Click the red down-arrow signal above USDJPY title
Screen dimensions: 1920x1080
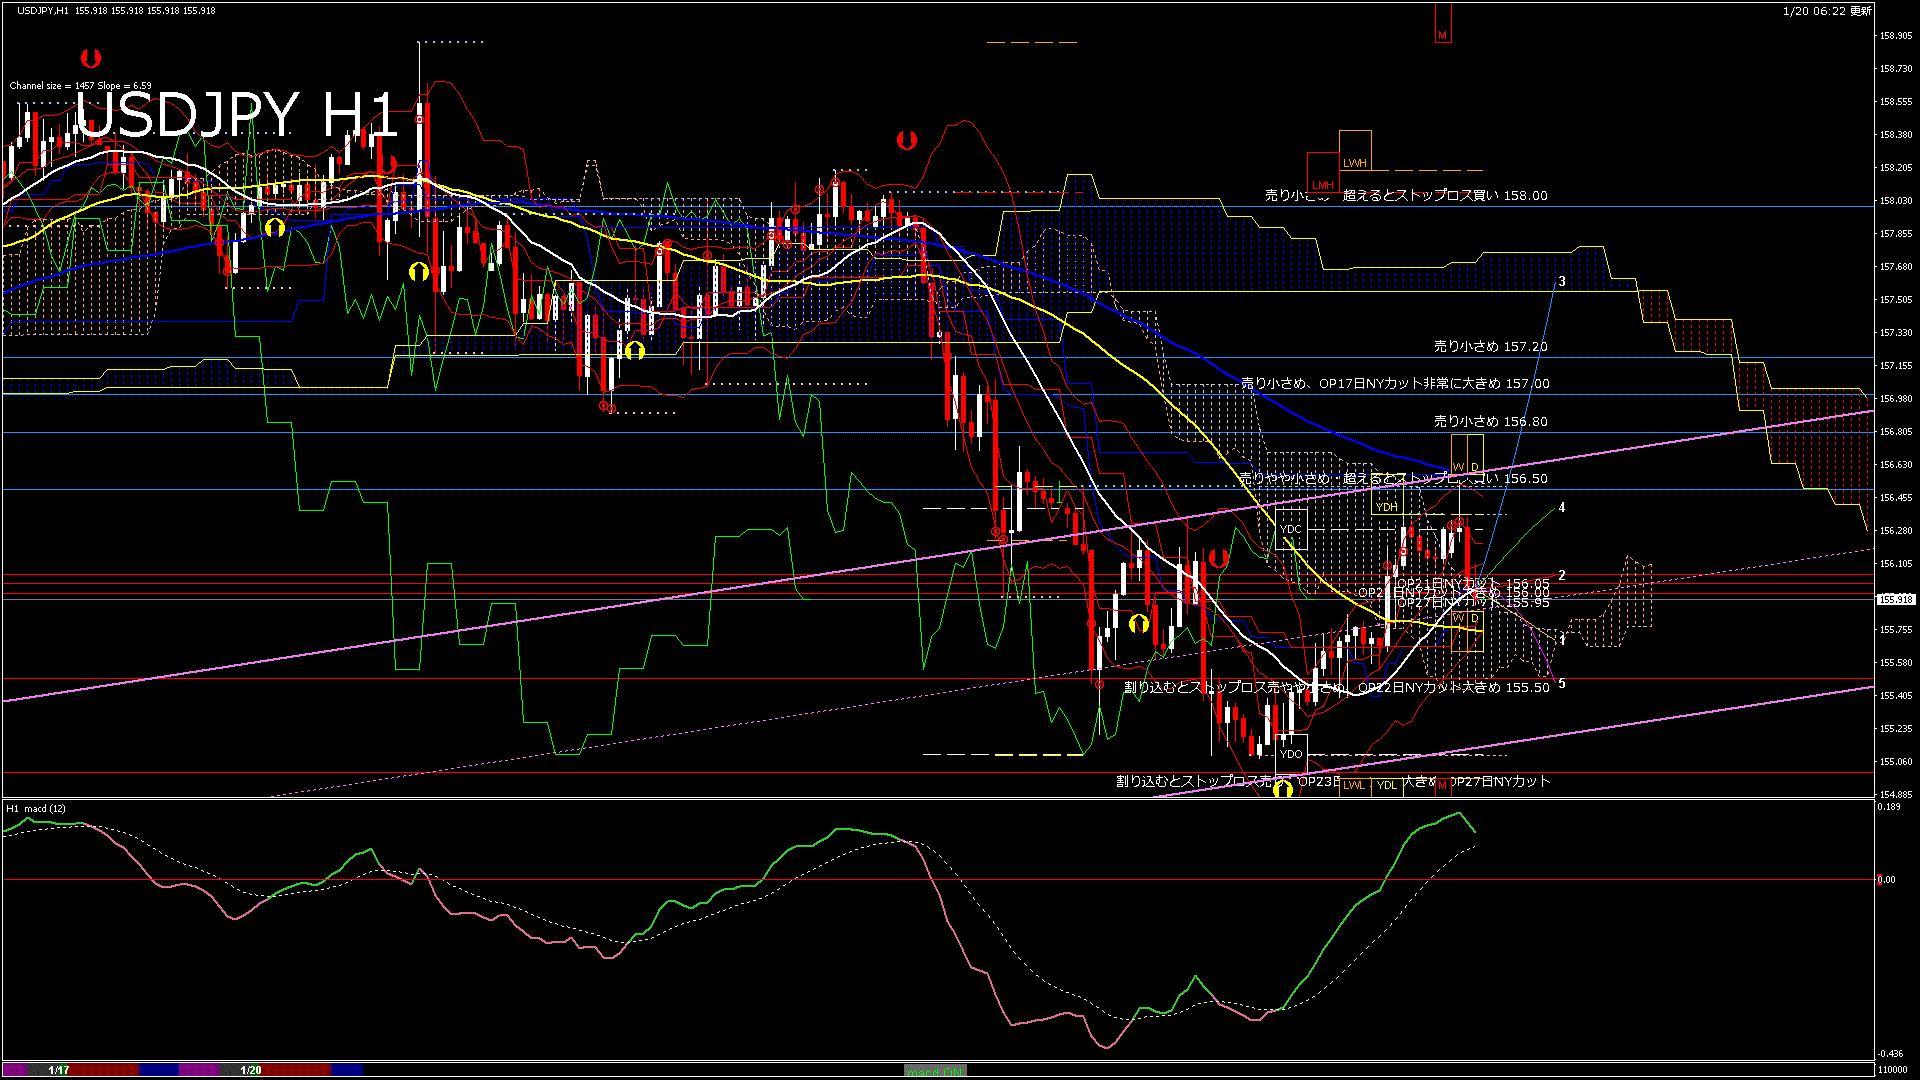91,58
